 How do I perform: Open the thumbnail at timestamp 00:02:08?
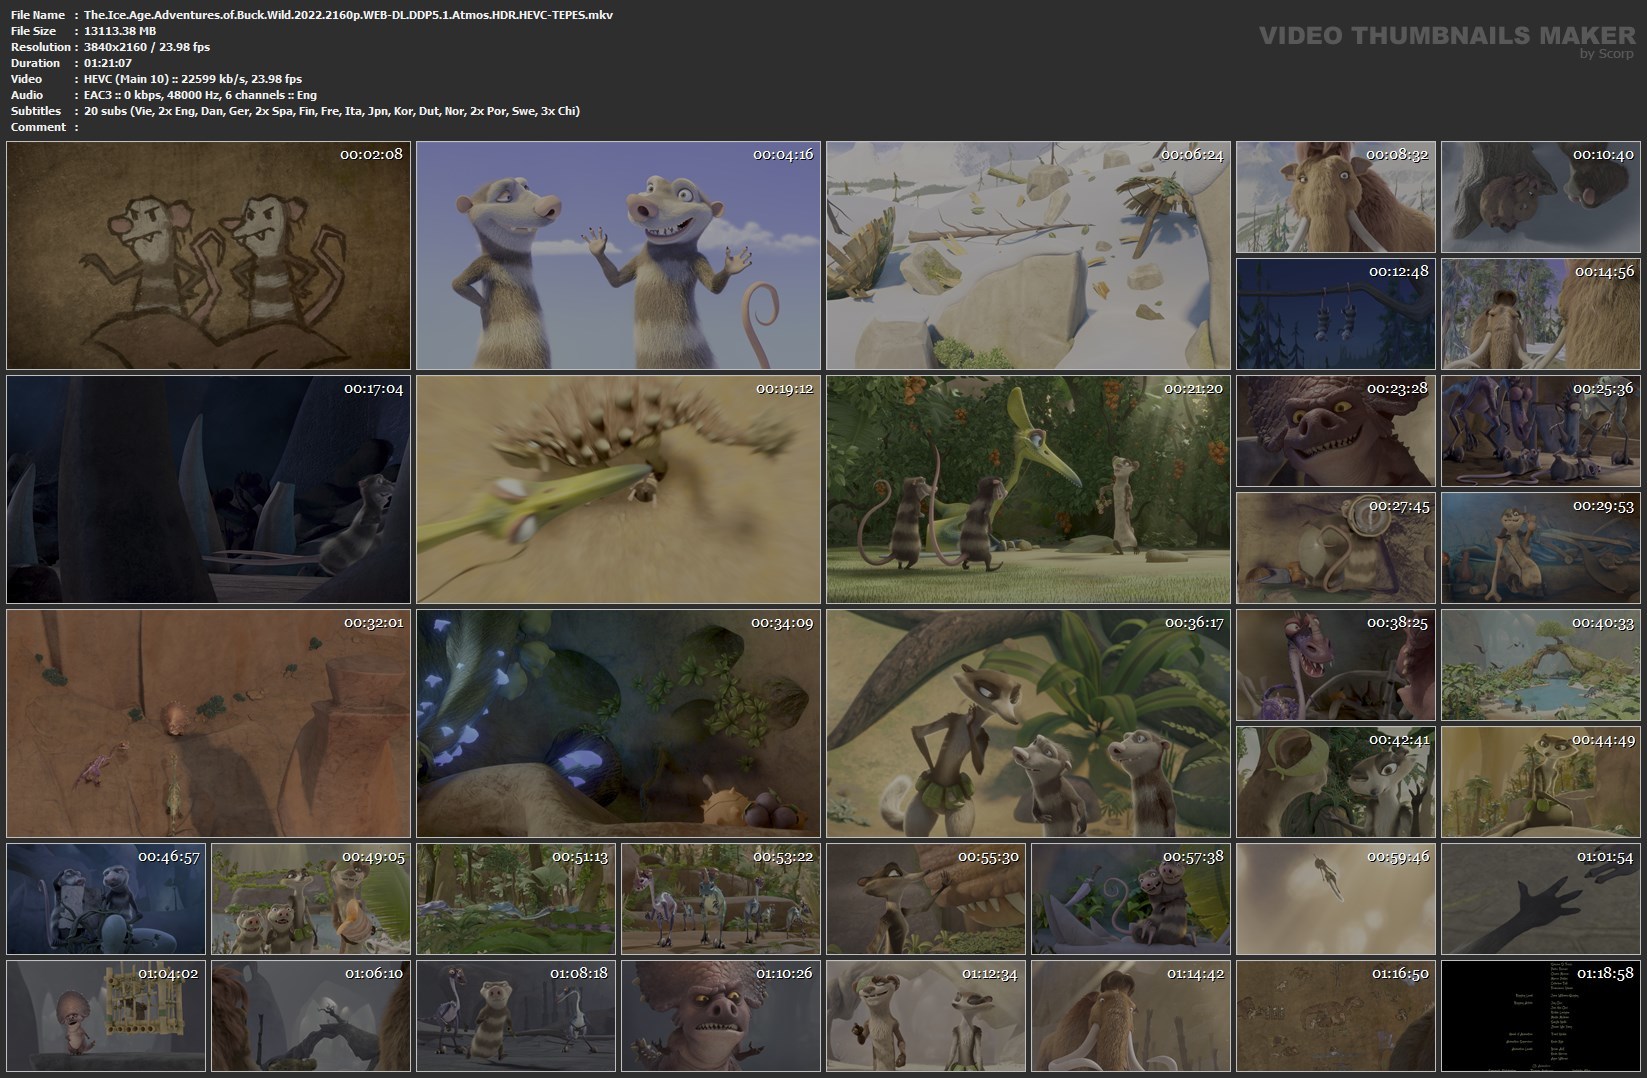(x=208, y=256)
